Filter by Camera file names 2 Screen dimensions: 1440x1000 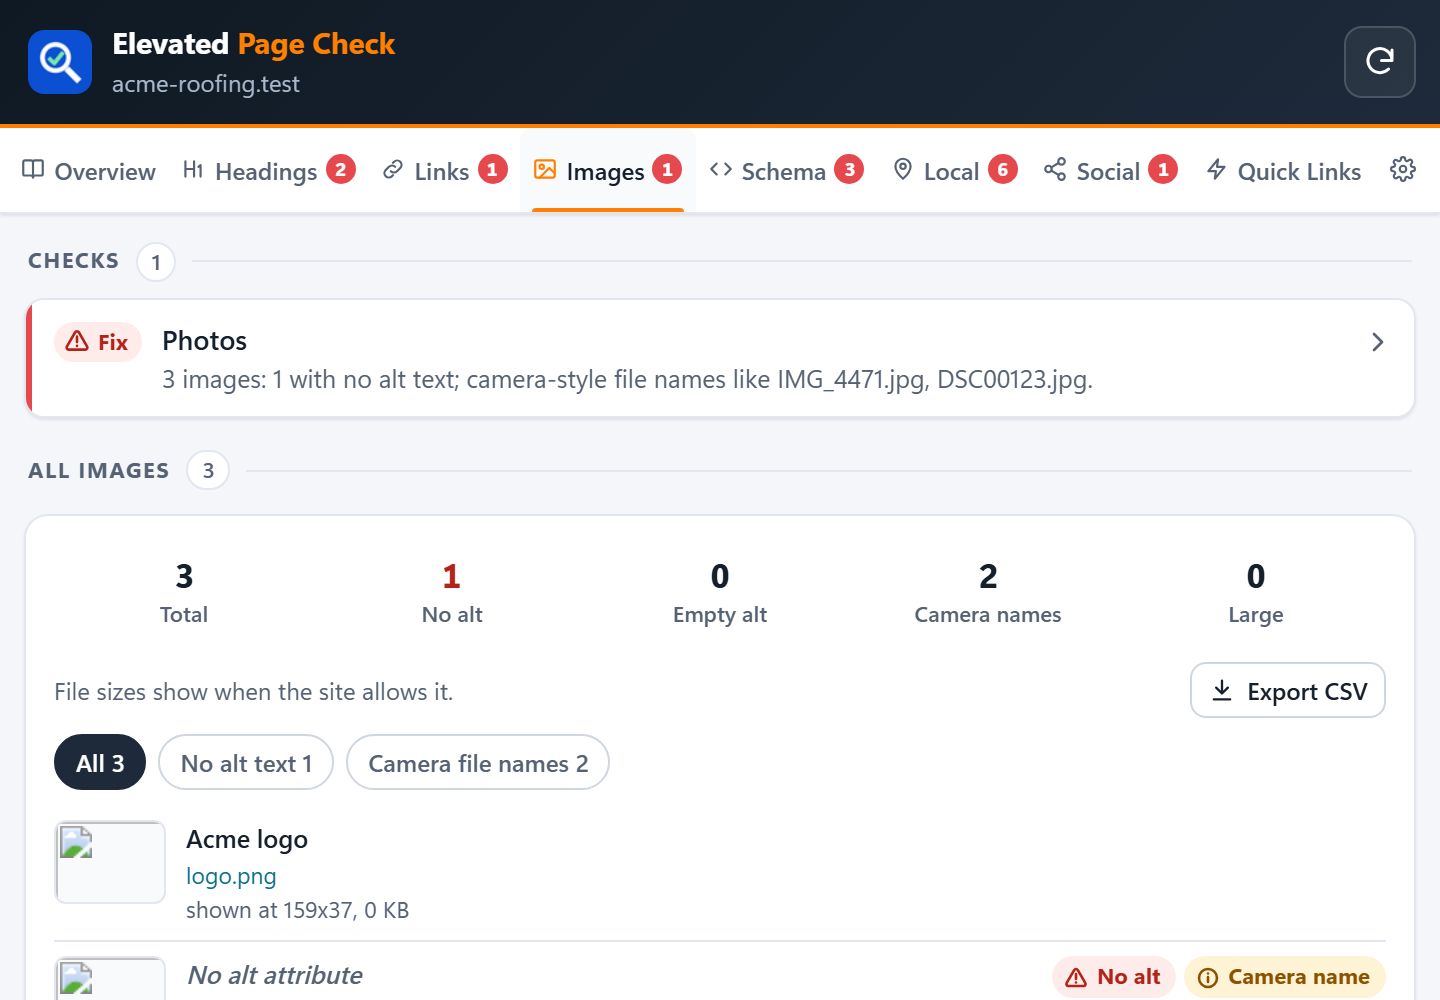pos(478,763)
